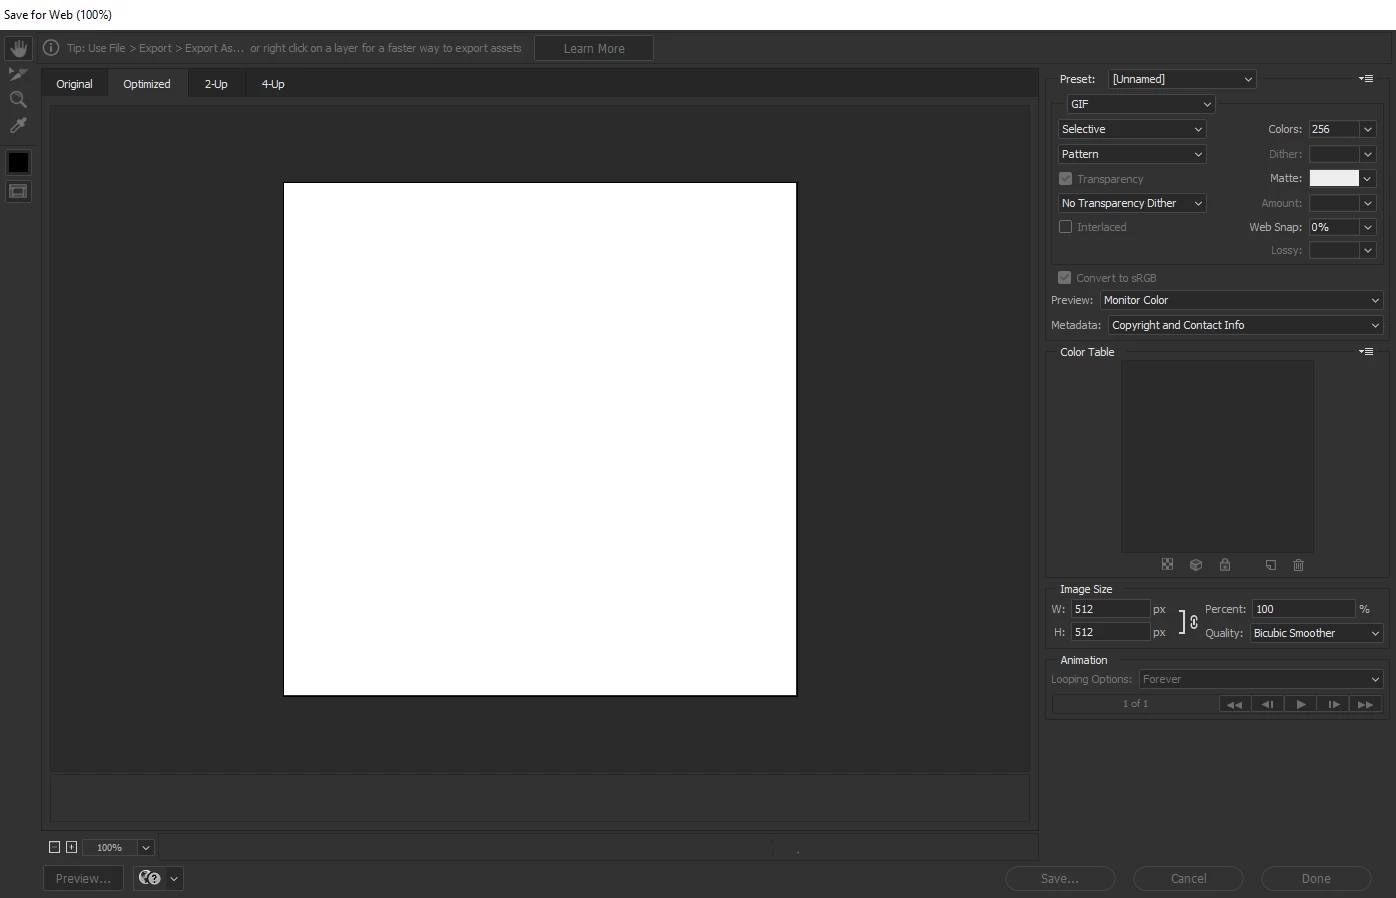Select the Eyedropper tool
Screen dimensions: 1396x898
(18, 125)
